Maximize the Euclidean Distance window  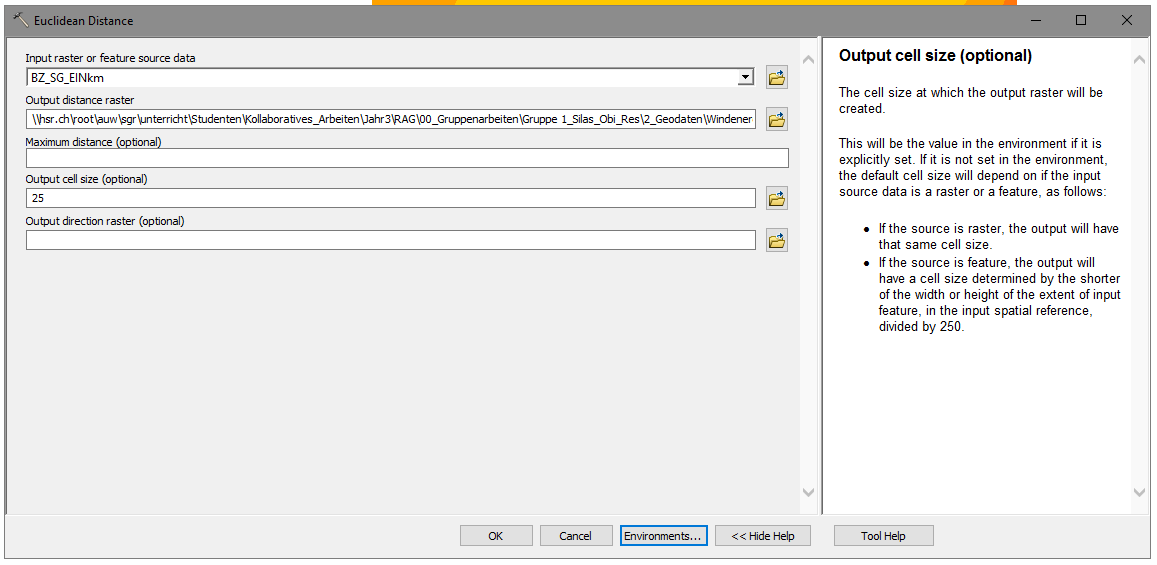(x=1081, y=20)
